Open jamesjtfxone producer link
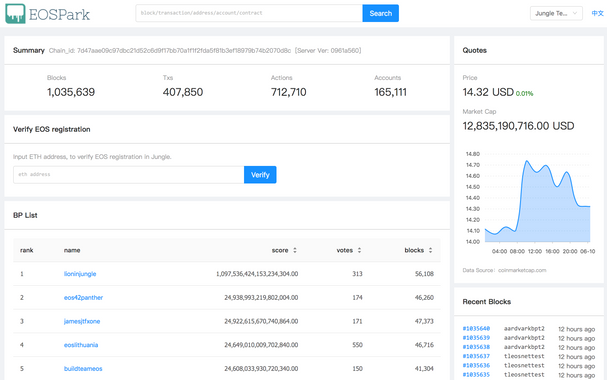The image size is (607, 380). (82, 321)
